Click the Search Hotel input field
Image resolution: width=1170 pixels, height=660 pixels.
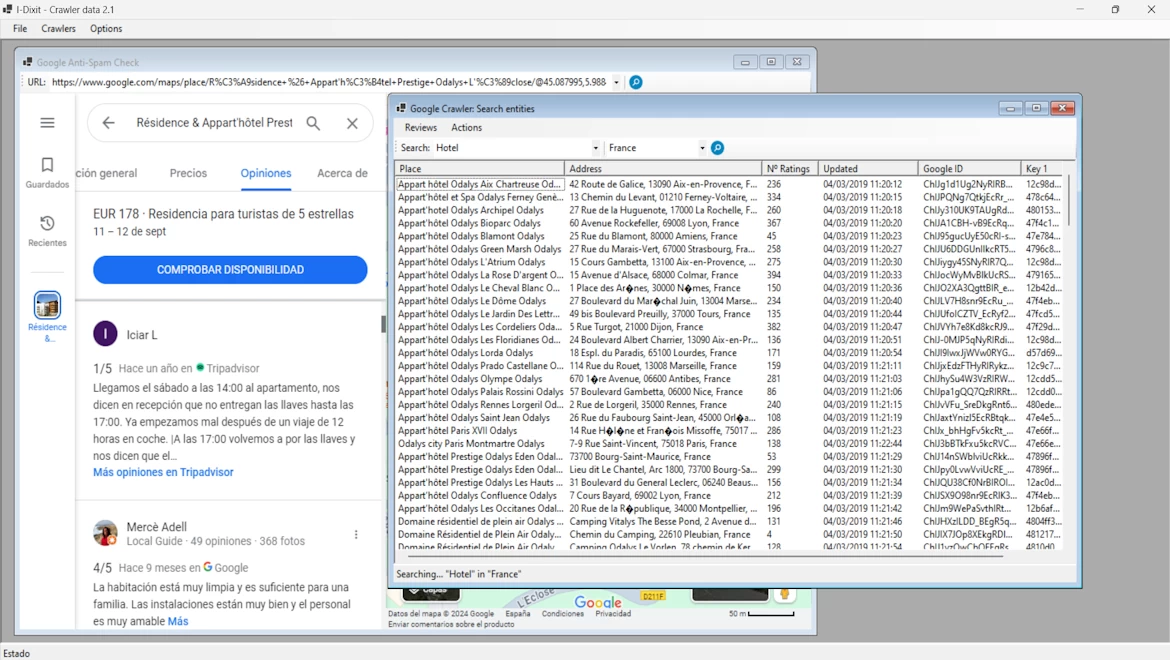(512, 148)
